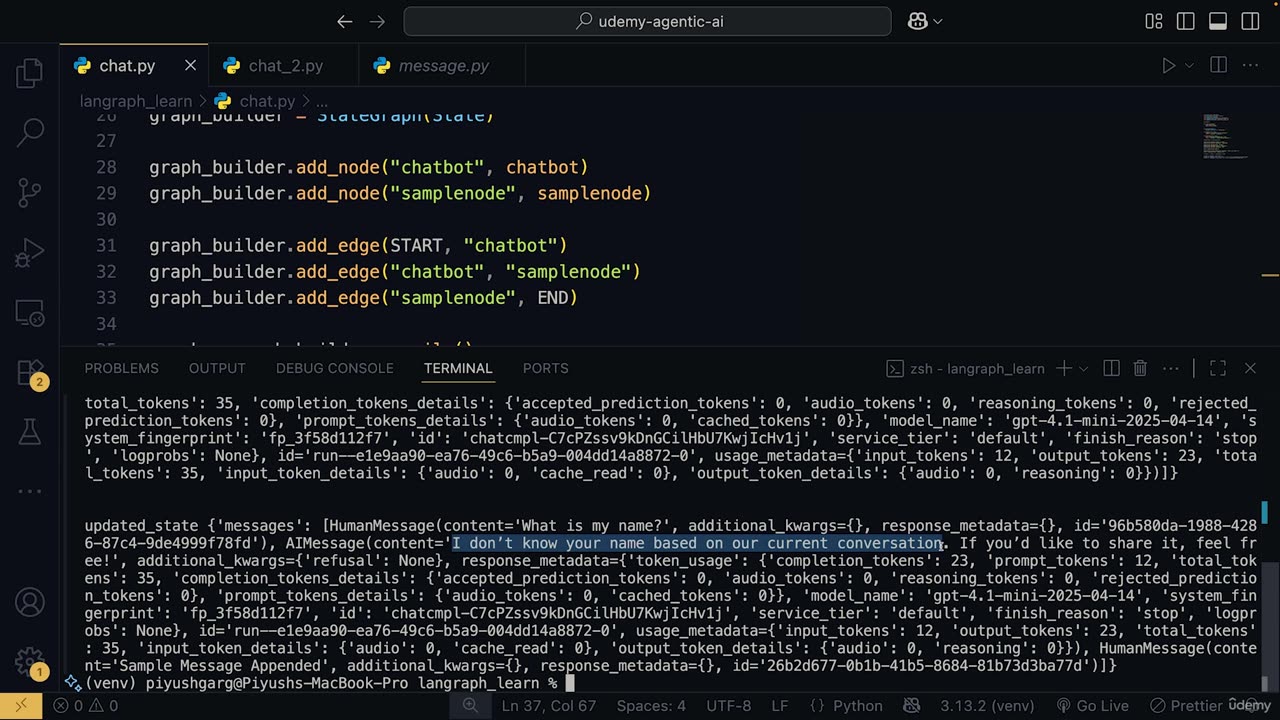The height and width of the screenshot is (720, 1280).
Task: Select the zsh - langraph_learn terminal
Action: coord(965,369)
